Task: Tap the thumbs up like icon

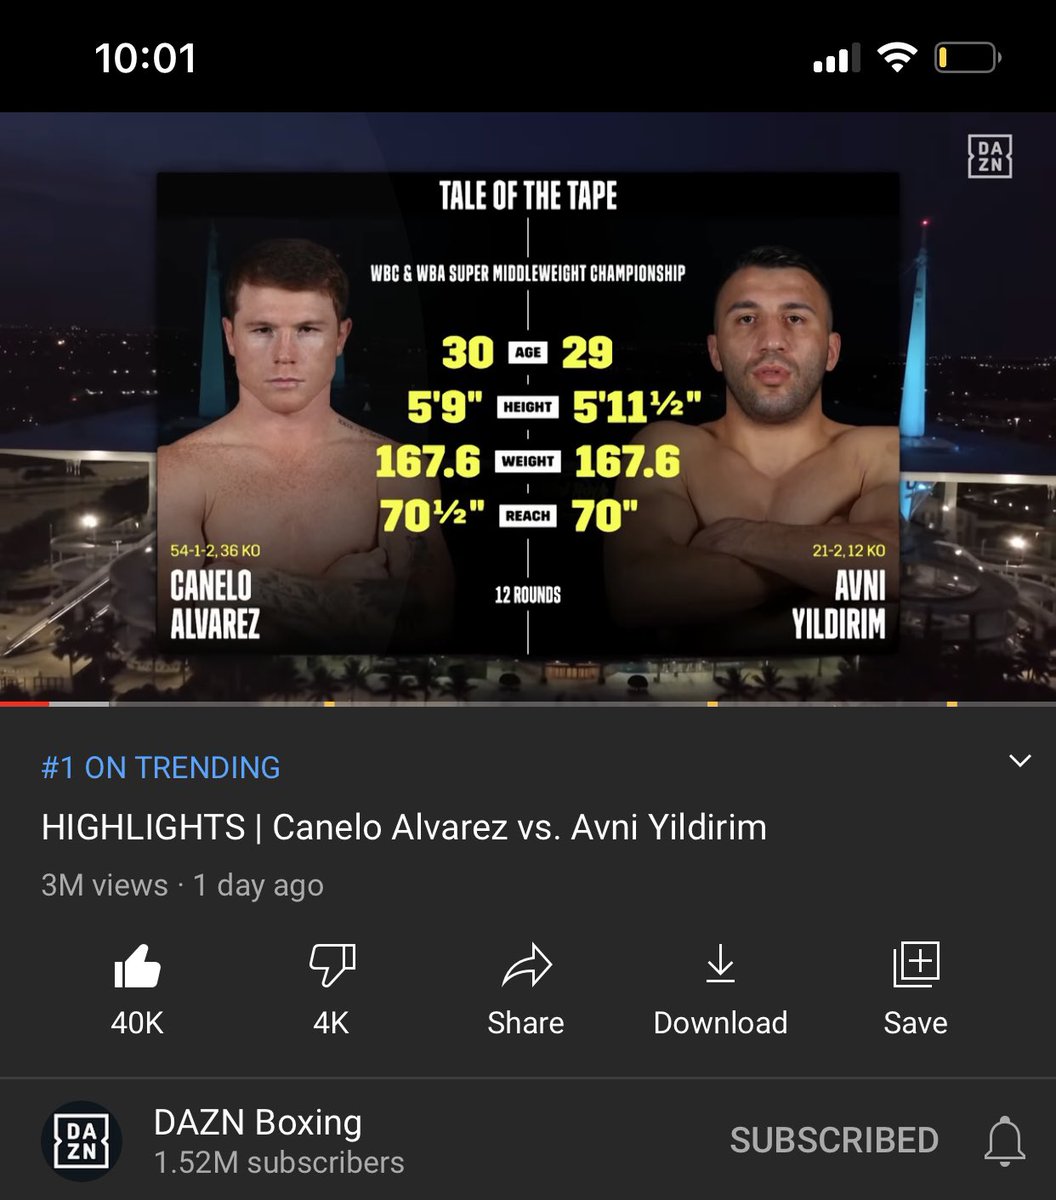Action: pos(137,966)
